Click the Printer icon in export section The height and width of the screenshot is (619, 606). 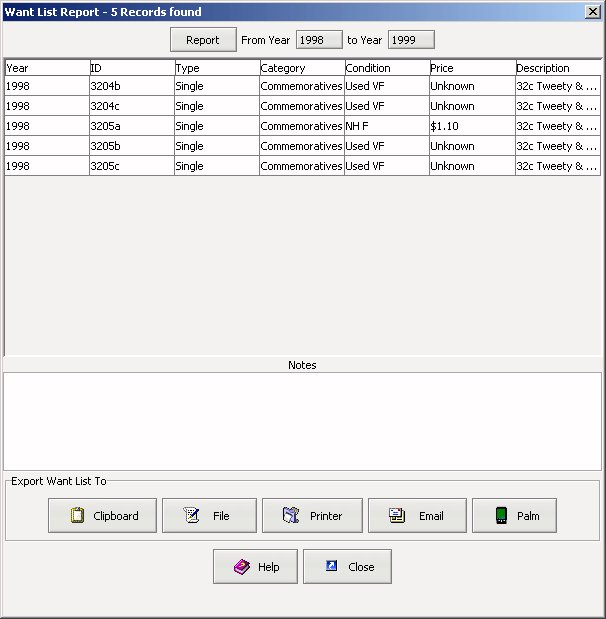click(291, 516)
